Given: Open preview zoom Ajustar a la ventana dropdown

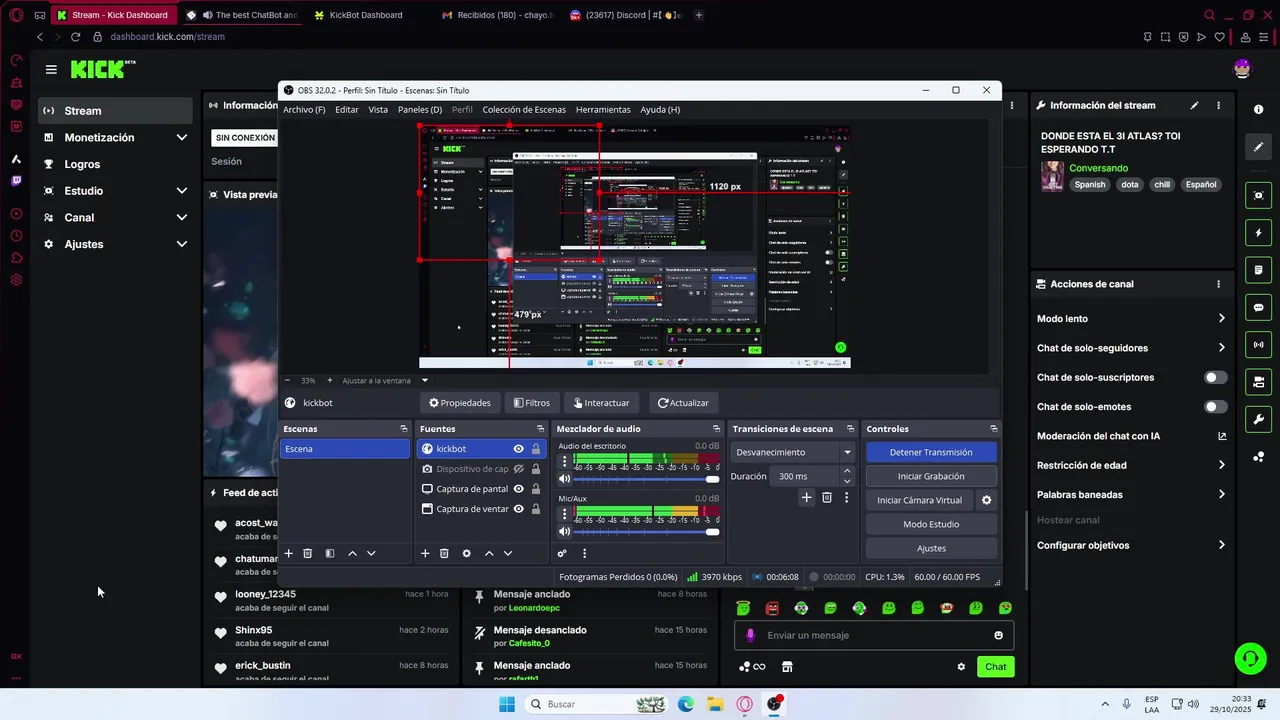Looking at the screenshot, I should (385, 380).
